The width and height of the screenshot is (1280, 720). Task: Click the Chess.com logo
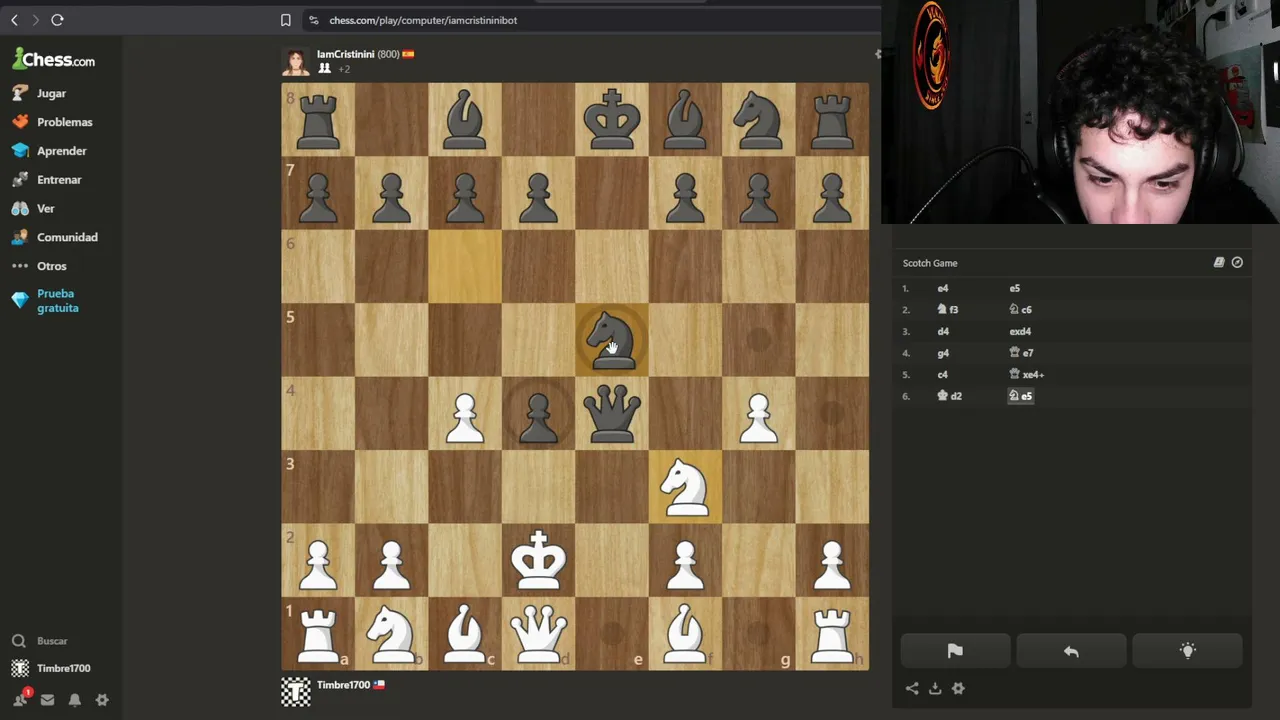tap(54, 59)
